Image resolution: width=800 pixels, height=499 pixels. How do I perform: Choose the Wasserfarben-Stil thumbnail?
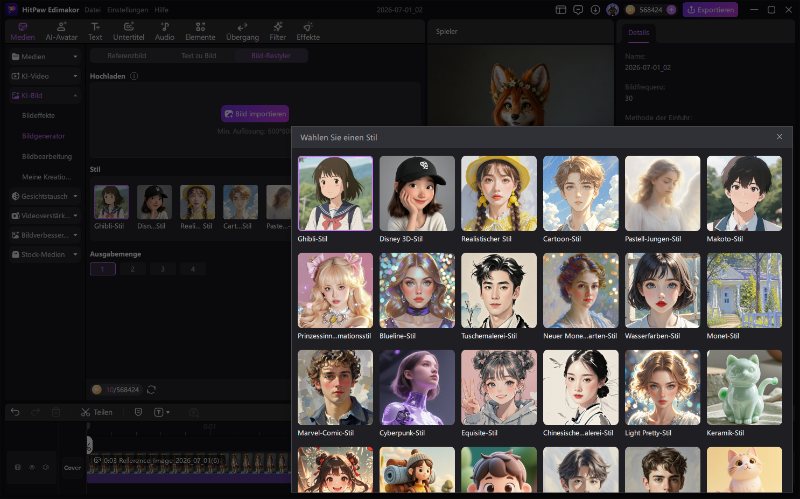[x=662, y=290]
